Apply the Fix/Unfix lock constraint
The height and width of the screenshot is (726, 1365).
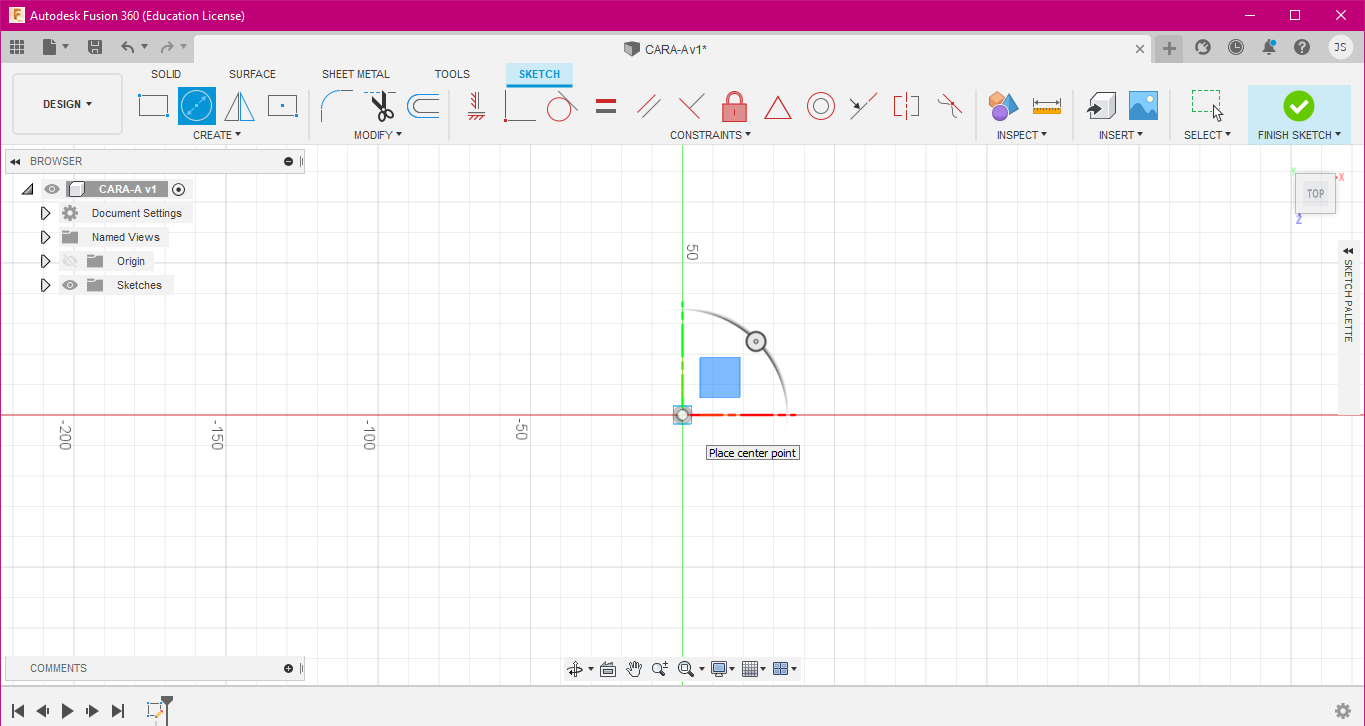tap(735, 105)
